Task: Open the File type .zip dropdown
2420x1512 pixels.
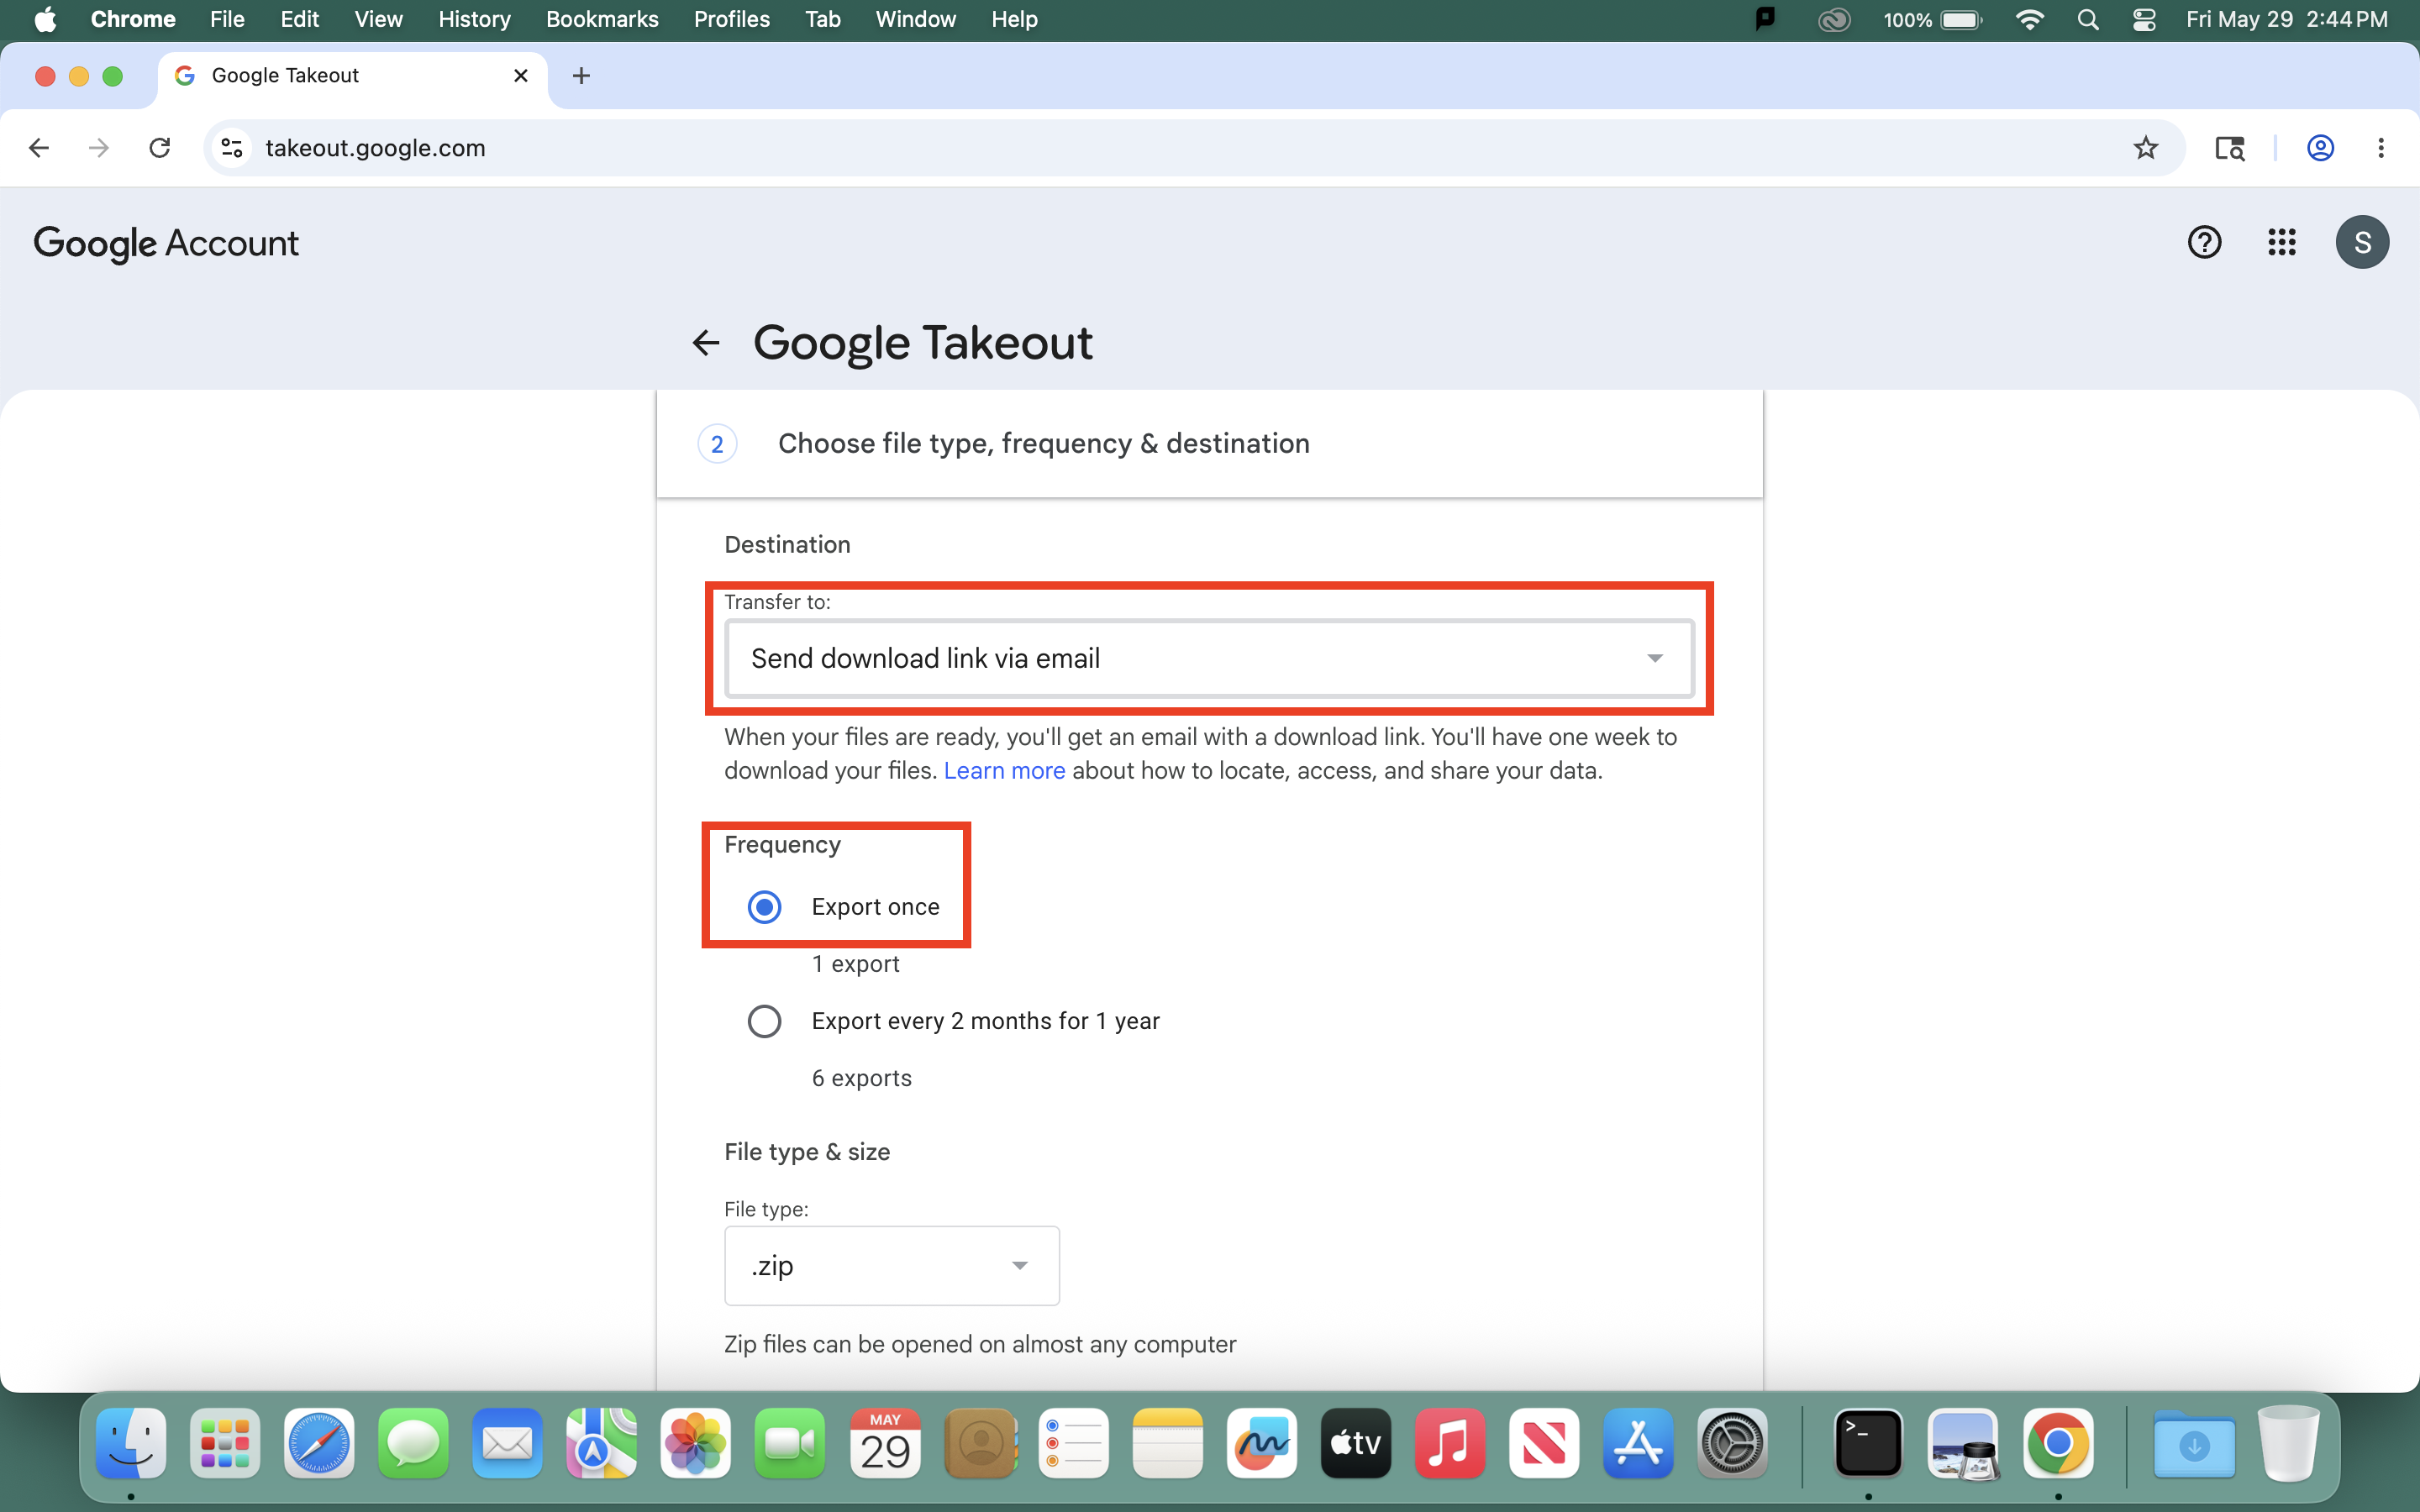Action: point(891,1266)
